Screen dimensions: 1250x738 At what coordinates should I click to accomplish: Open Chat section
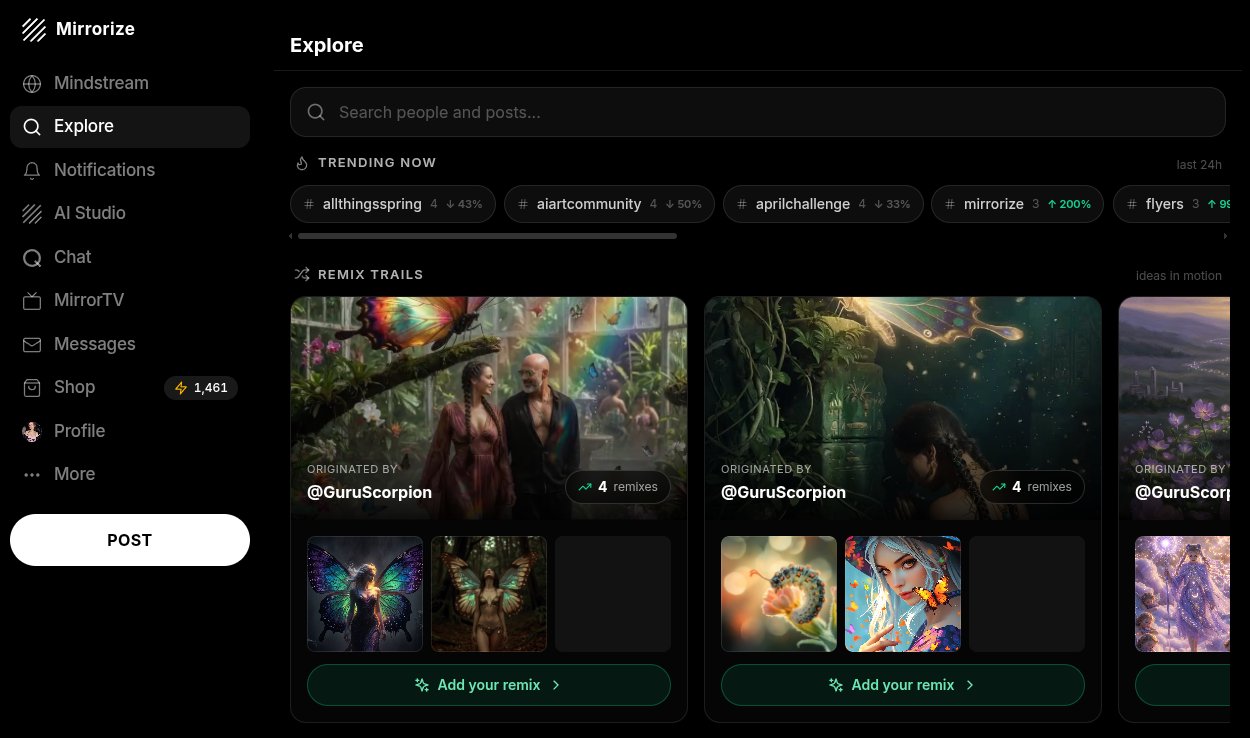point(130,257)
